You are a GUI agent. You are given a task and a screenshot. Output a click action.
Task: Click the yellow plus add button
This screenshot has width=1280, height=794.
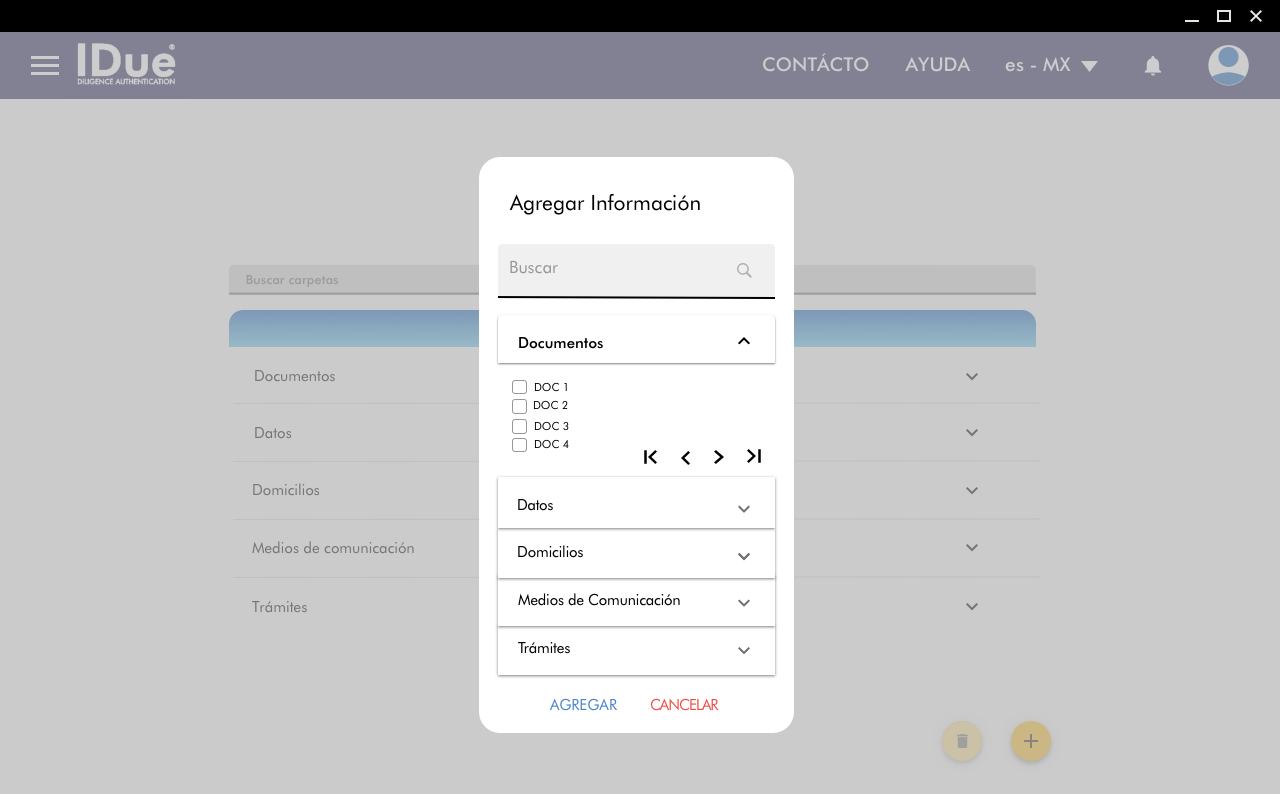click(1030, 741)
